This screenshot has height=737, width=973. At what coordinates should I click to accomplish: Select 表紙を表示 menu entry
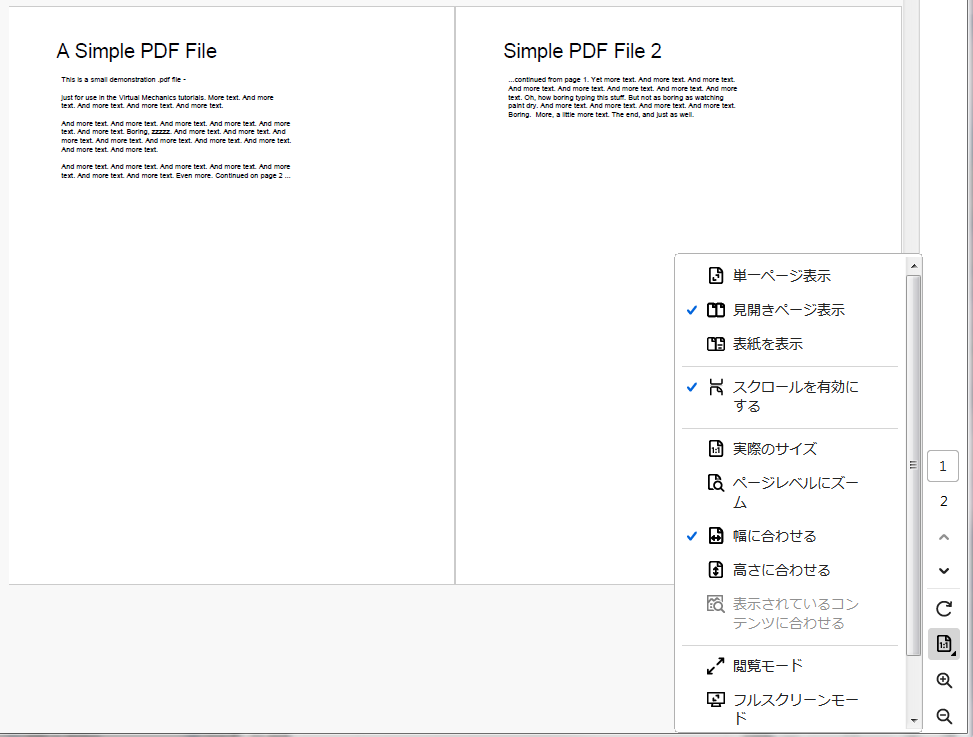[767, 344]
